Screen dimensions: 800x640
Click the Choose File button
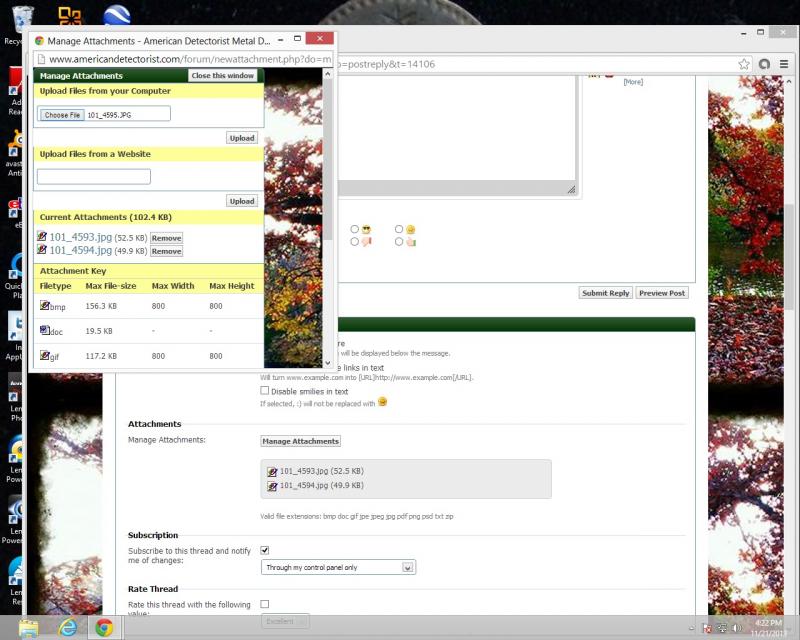tap(62, 115)
